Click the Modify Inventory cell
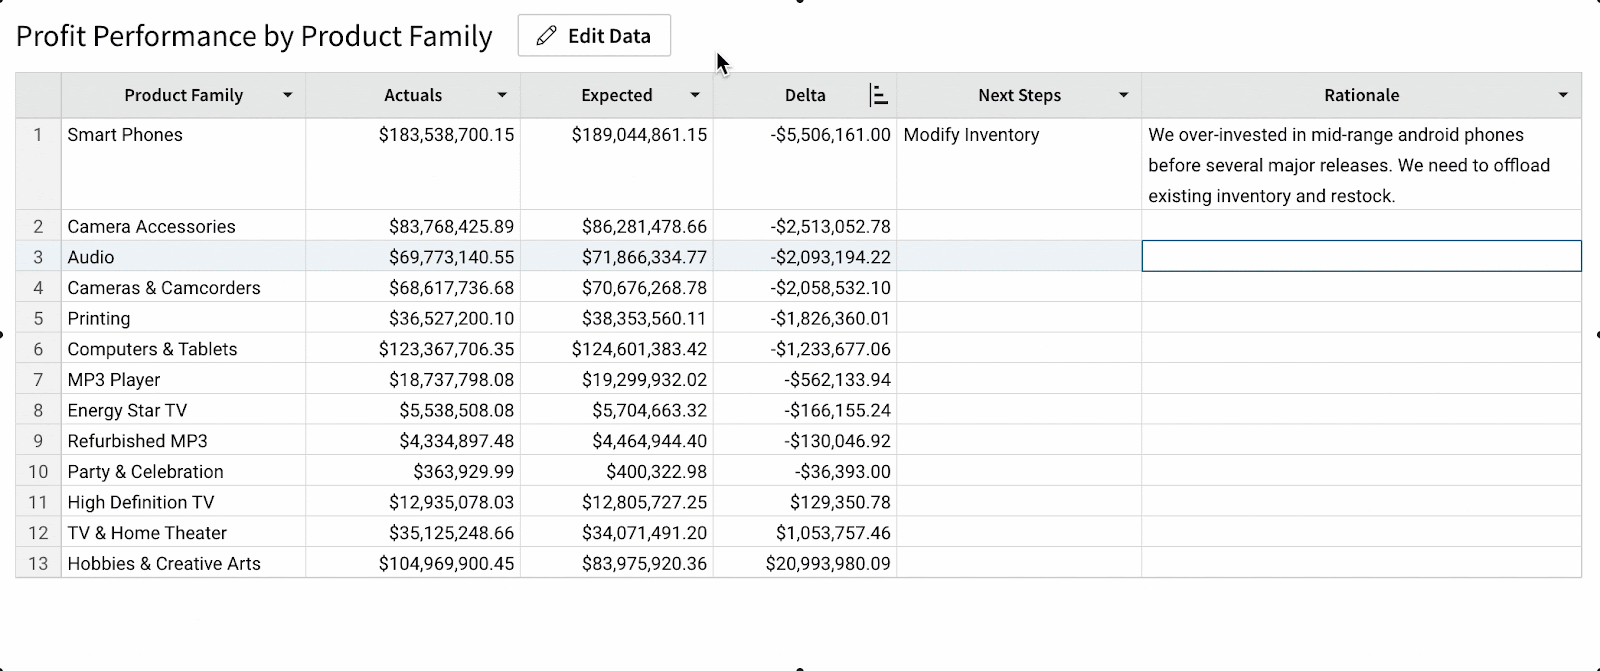Image resolution: width=1600 pixels, height=671 pixels. tap(971, 135)
